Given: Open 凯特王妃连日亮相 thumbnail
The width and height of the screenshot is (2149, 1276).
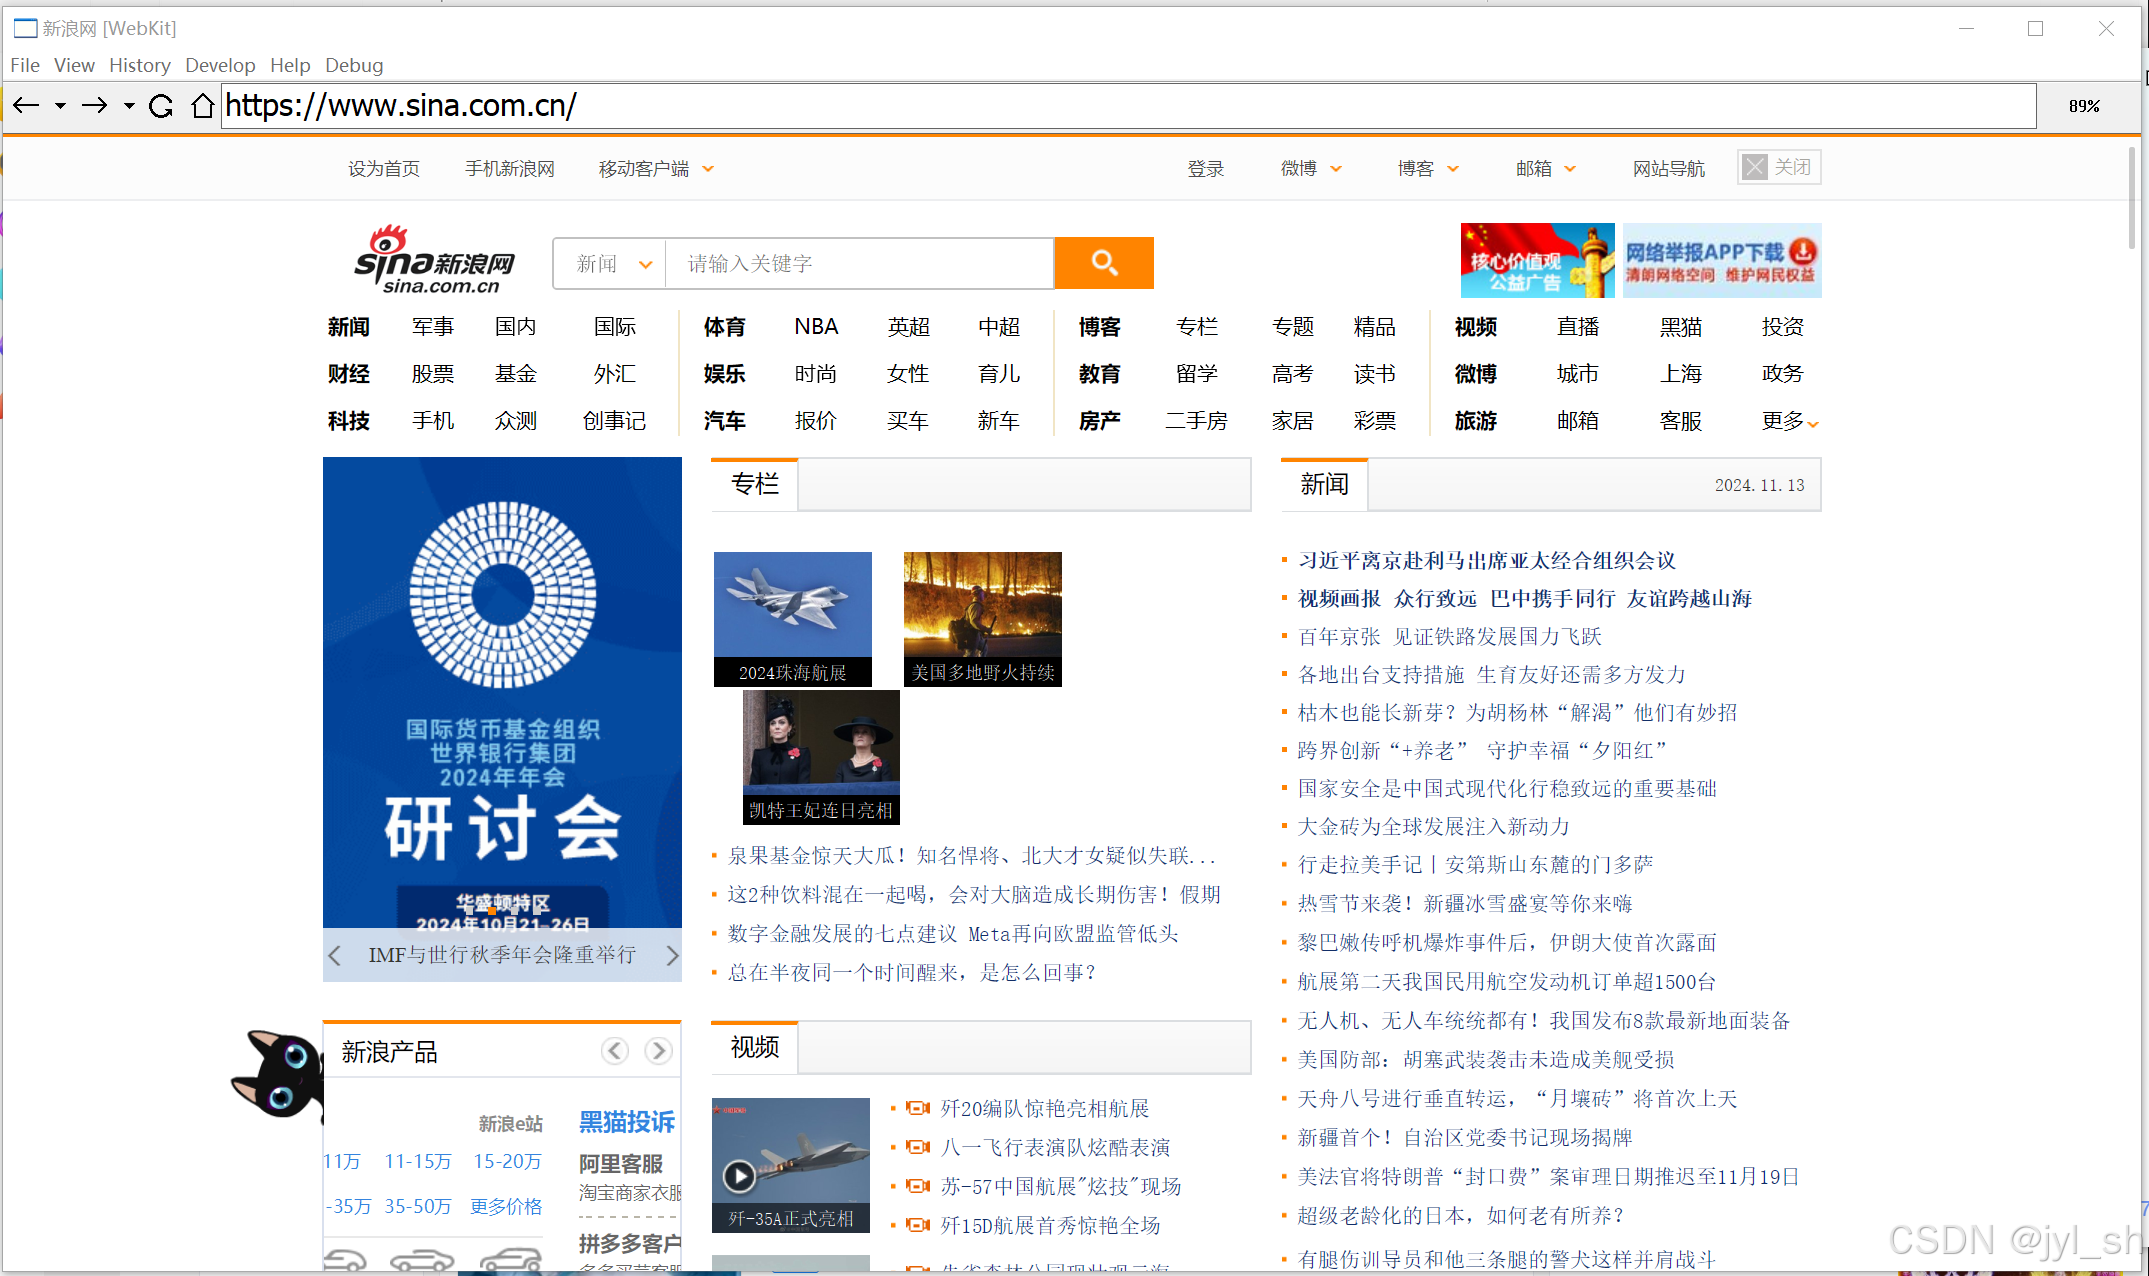Looking at the screenshot, I should click(821, 757).
